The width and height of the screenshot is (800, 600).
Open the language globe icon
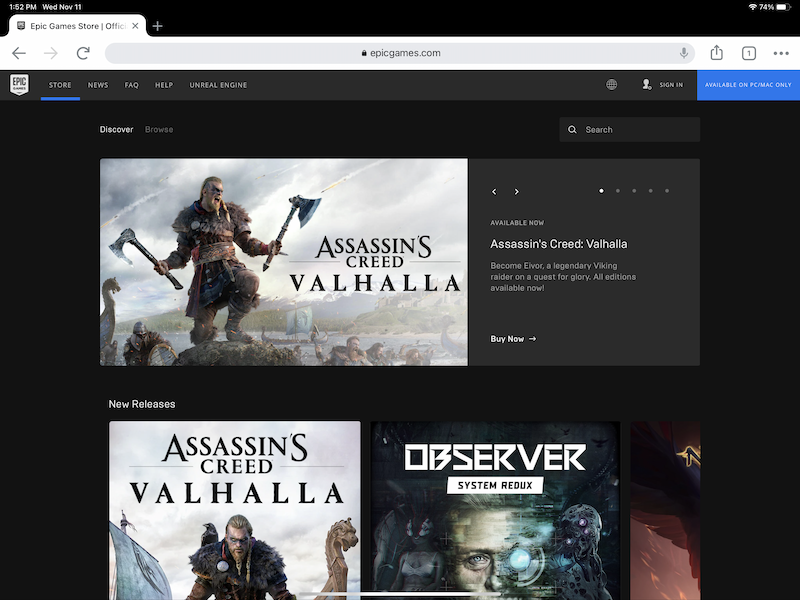pyautogui.click(x=612, y=85)
